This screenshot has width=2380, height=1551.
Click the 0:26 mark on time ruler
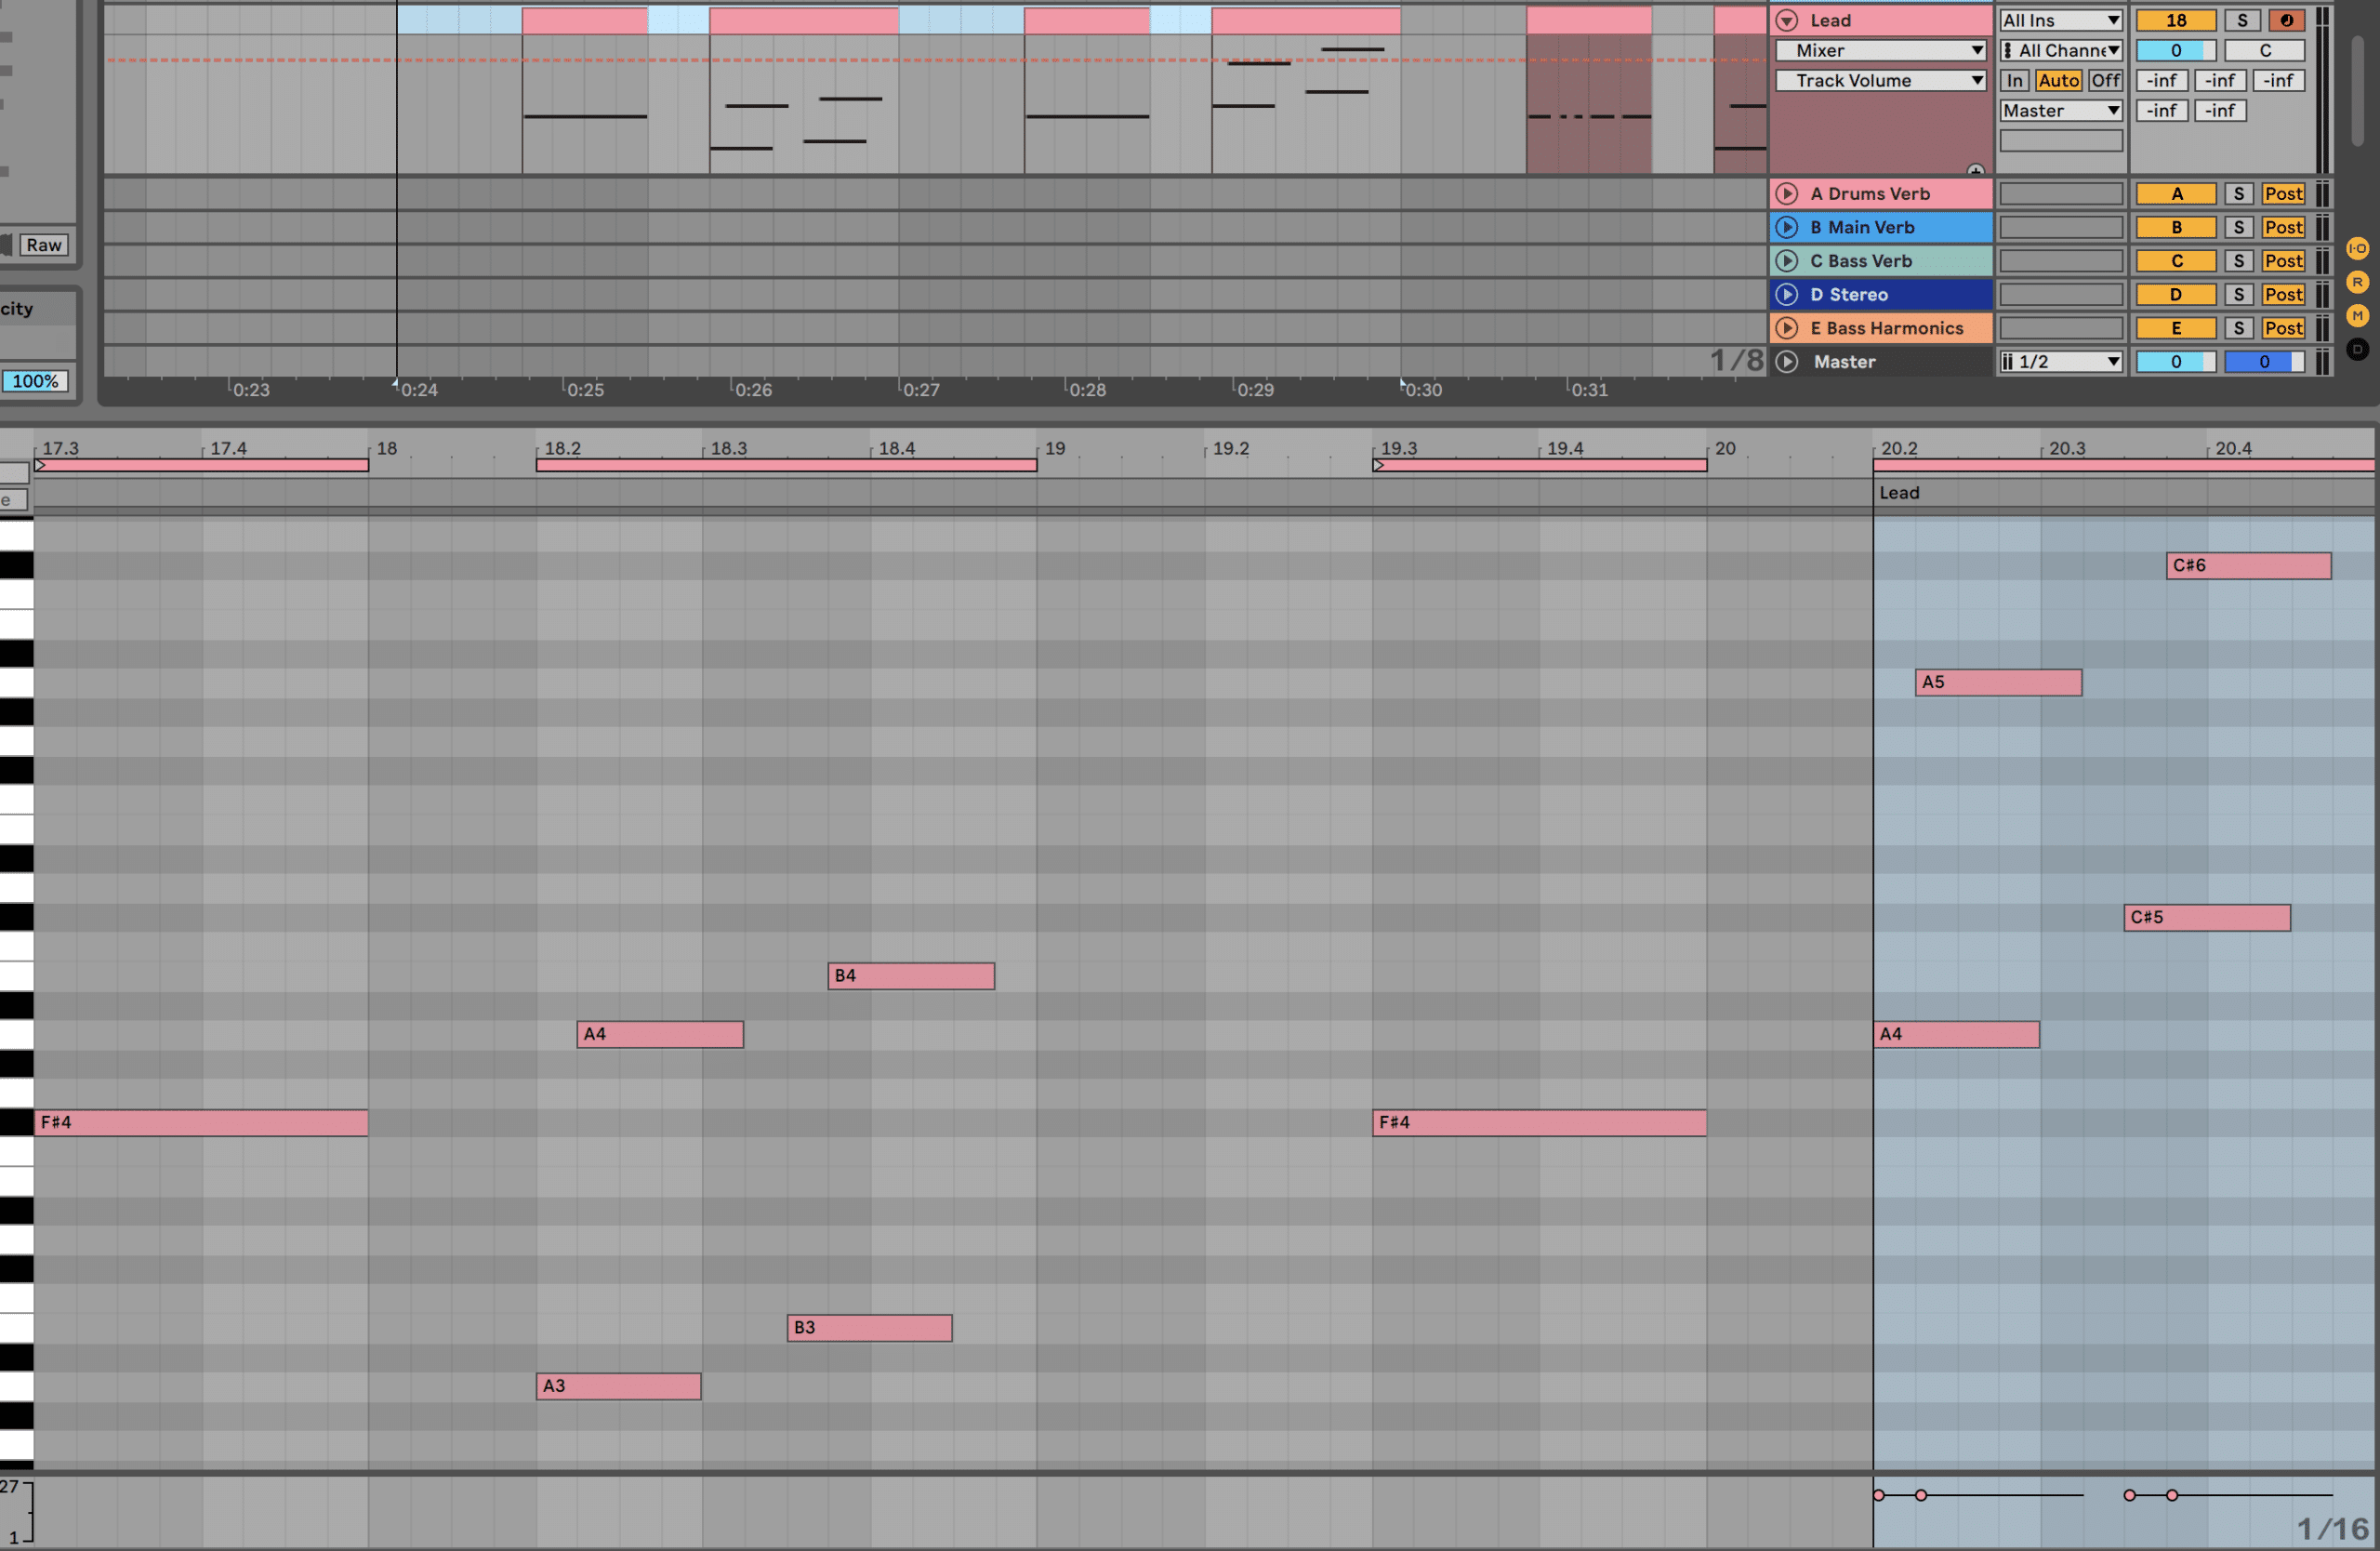point(753,390)
